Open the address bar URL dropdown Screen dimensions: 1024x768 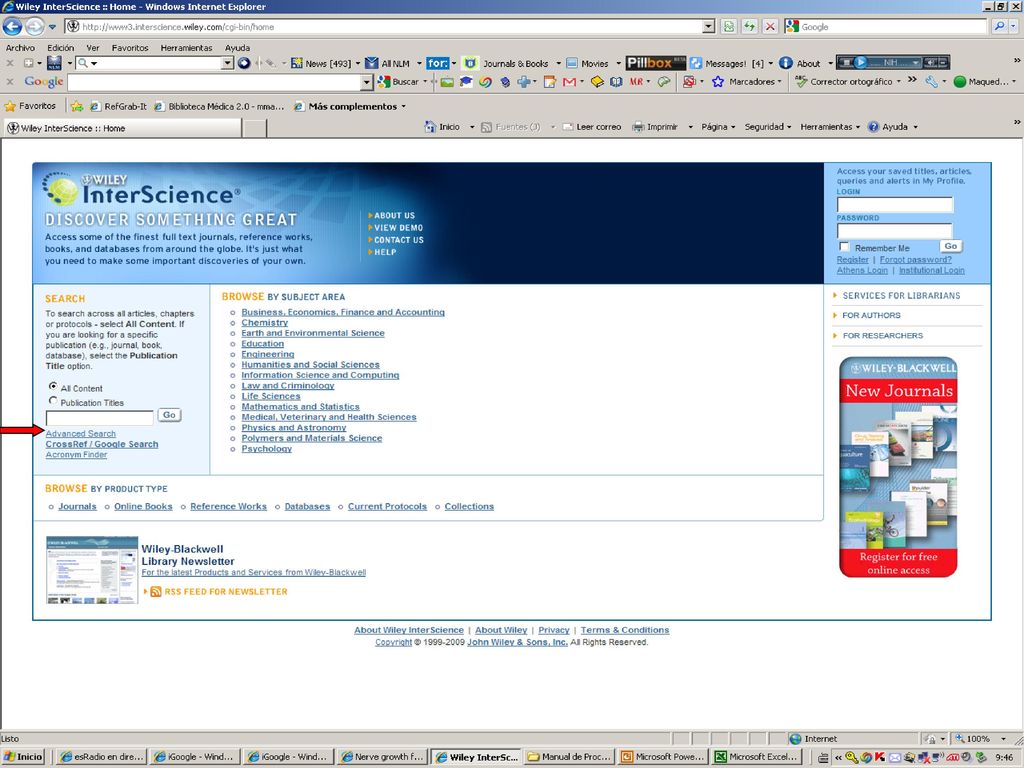pos(709,27)
